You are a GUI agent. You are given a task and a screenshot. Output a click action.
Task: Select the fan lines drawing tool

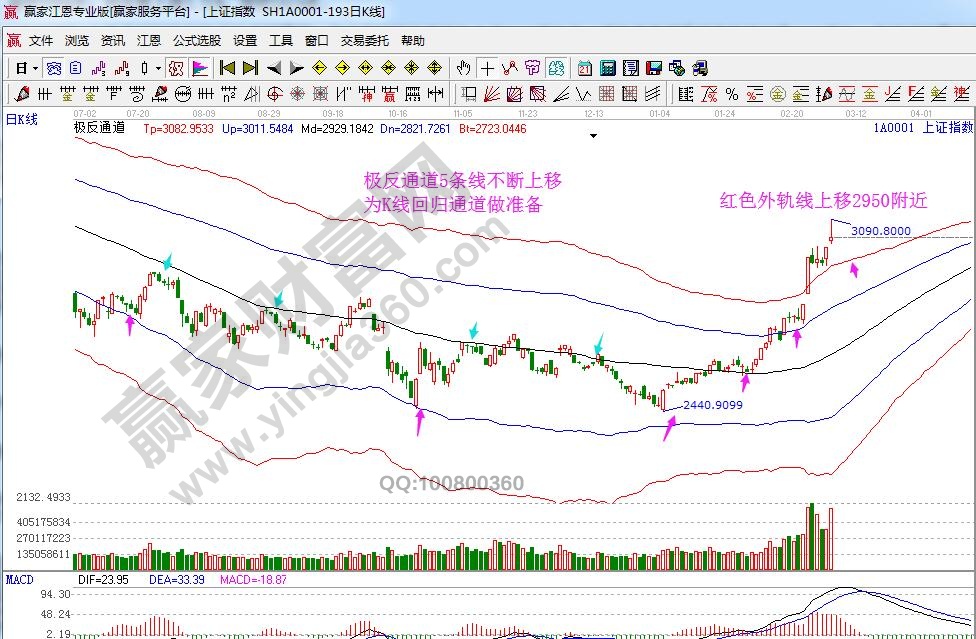click(492, 94)
